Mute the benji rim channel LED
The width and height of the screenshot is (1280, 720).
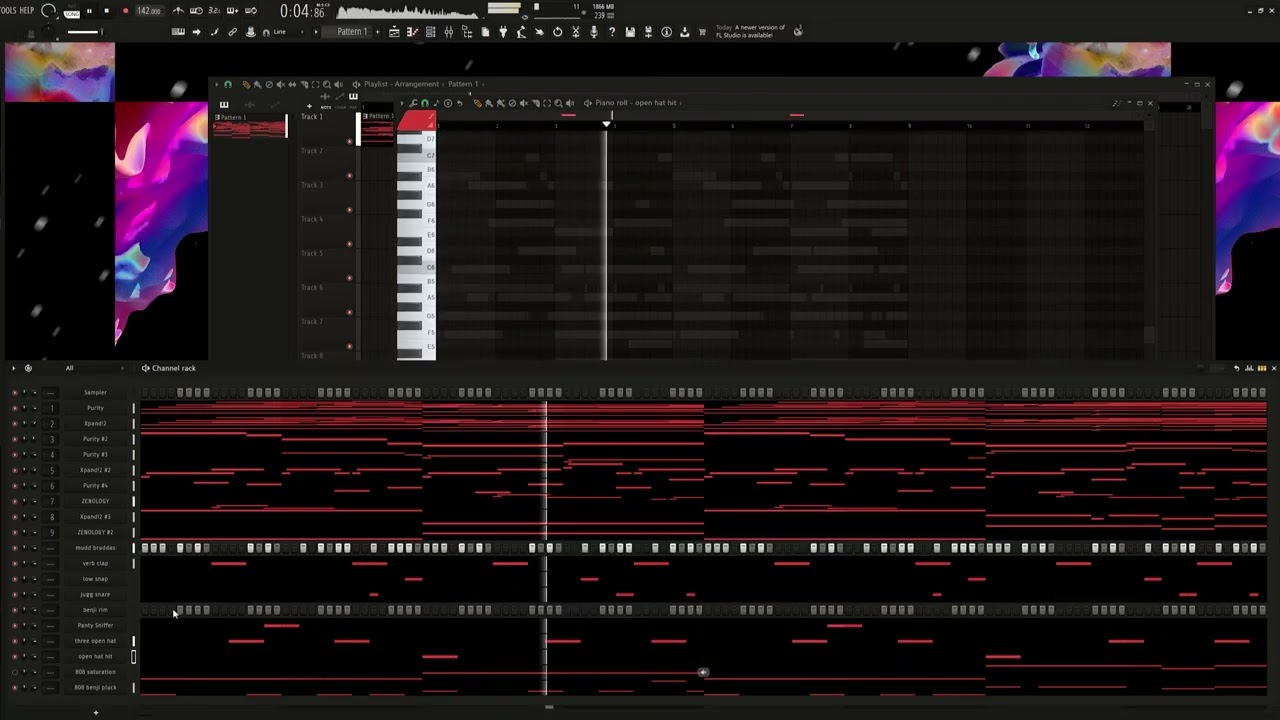pos(14,610)
